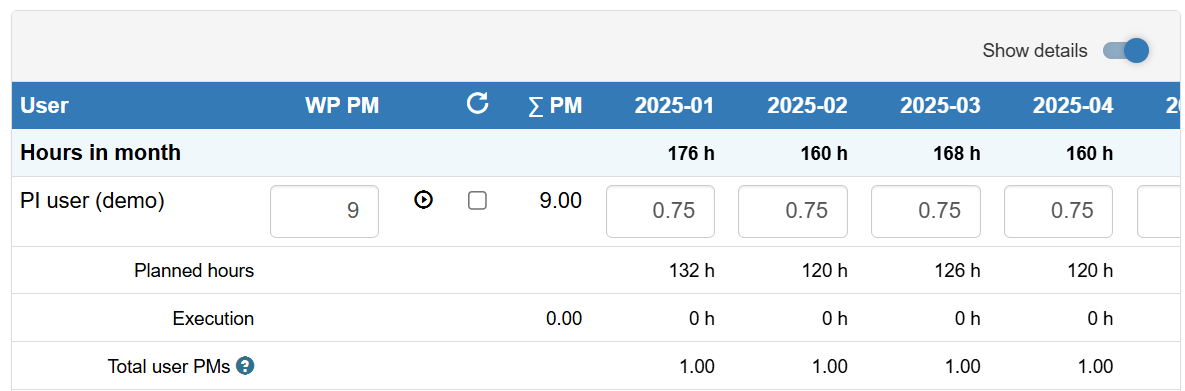Click the 2025-01 column header
The height and width of the screenshot is (391, 1185).
pyautogui.click(x=675, y=106)
